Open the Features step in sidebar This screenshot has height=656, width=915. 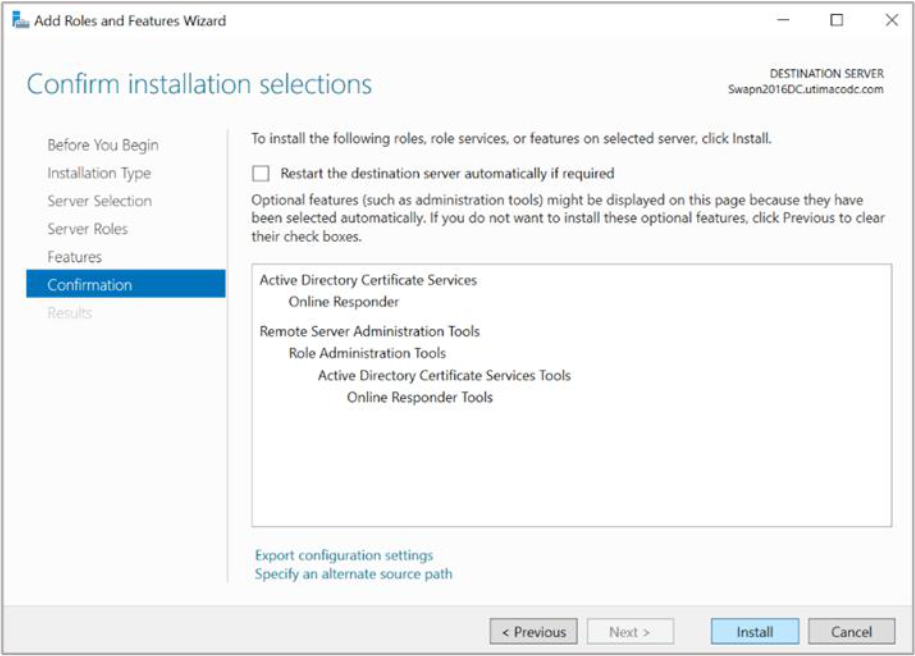[x=74, y=257]
